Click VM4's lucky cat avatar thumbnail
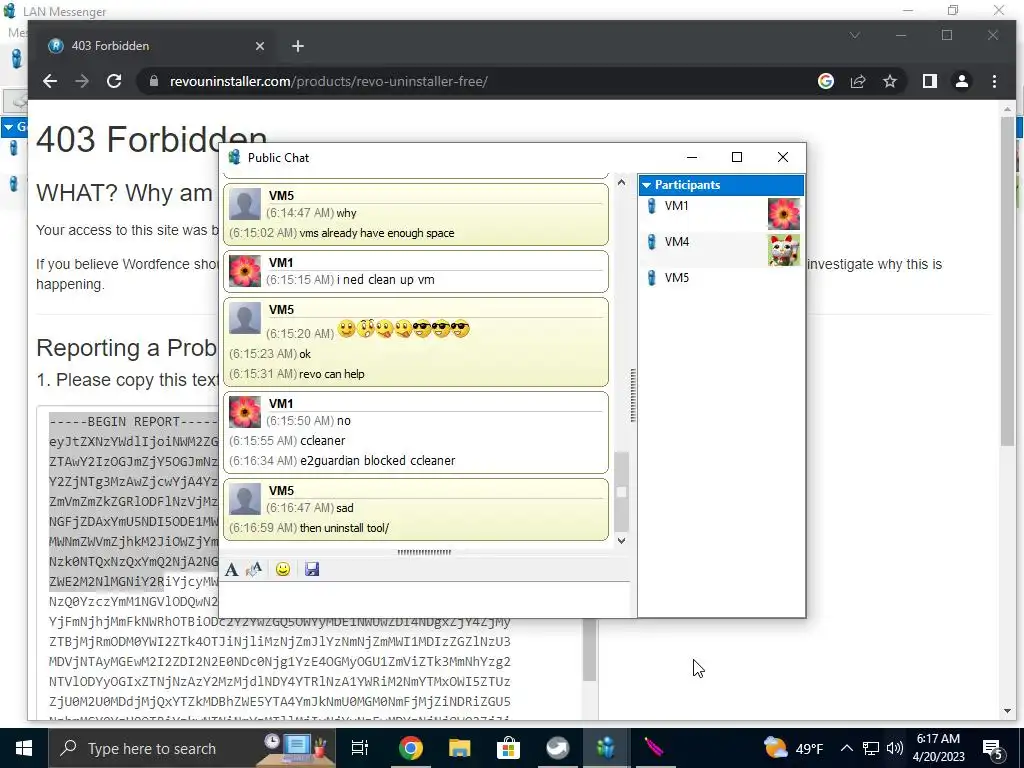 click(784, 249)
